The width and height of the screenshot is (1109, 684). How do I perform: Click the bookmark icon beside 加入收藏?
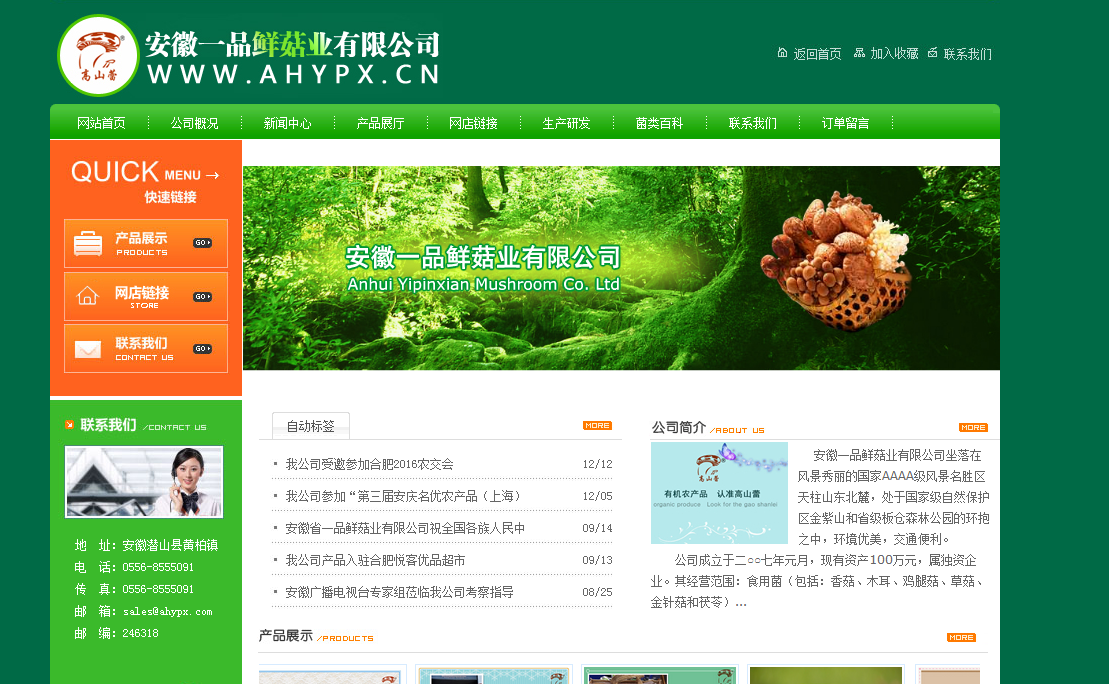pyautogui.click(x=859, y=52)
